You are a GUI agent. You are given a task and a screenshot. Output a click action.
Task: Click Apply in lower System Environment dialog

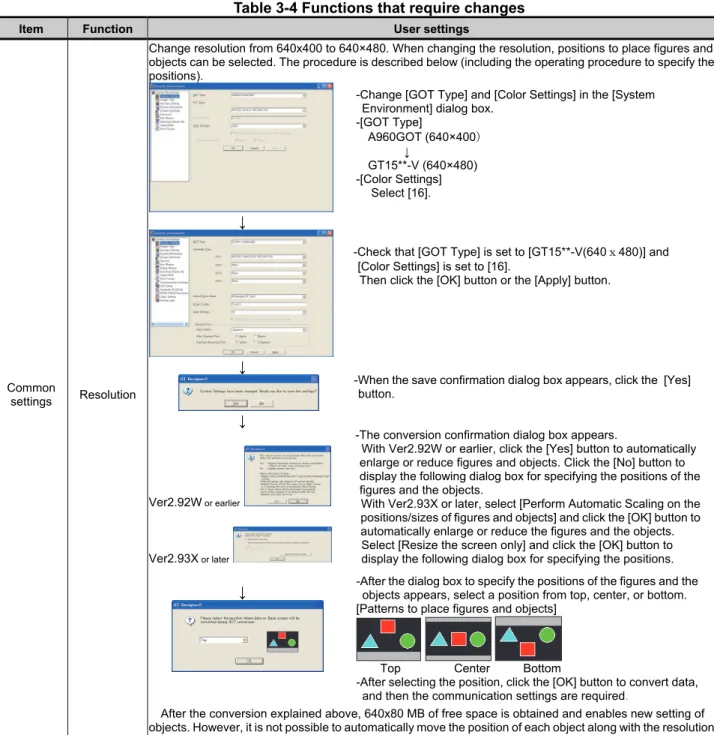coord(276,352)
